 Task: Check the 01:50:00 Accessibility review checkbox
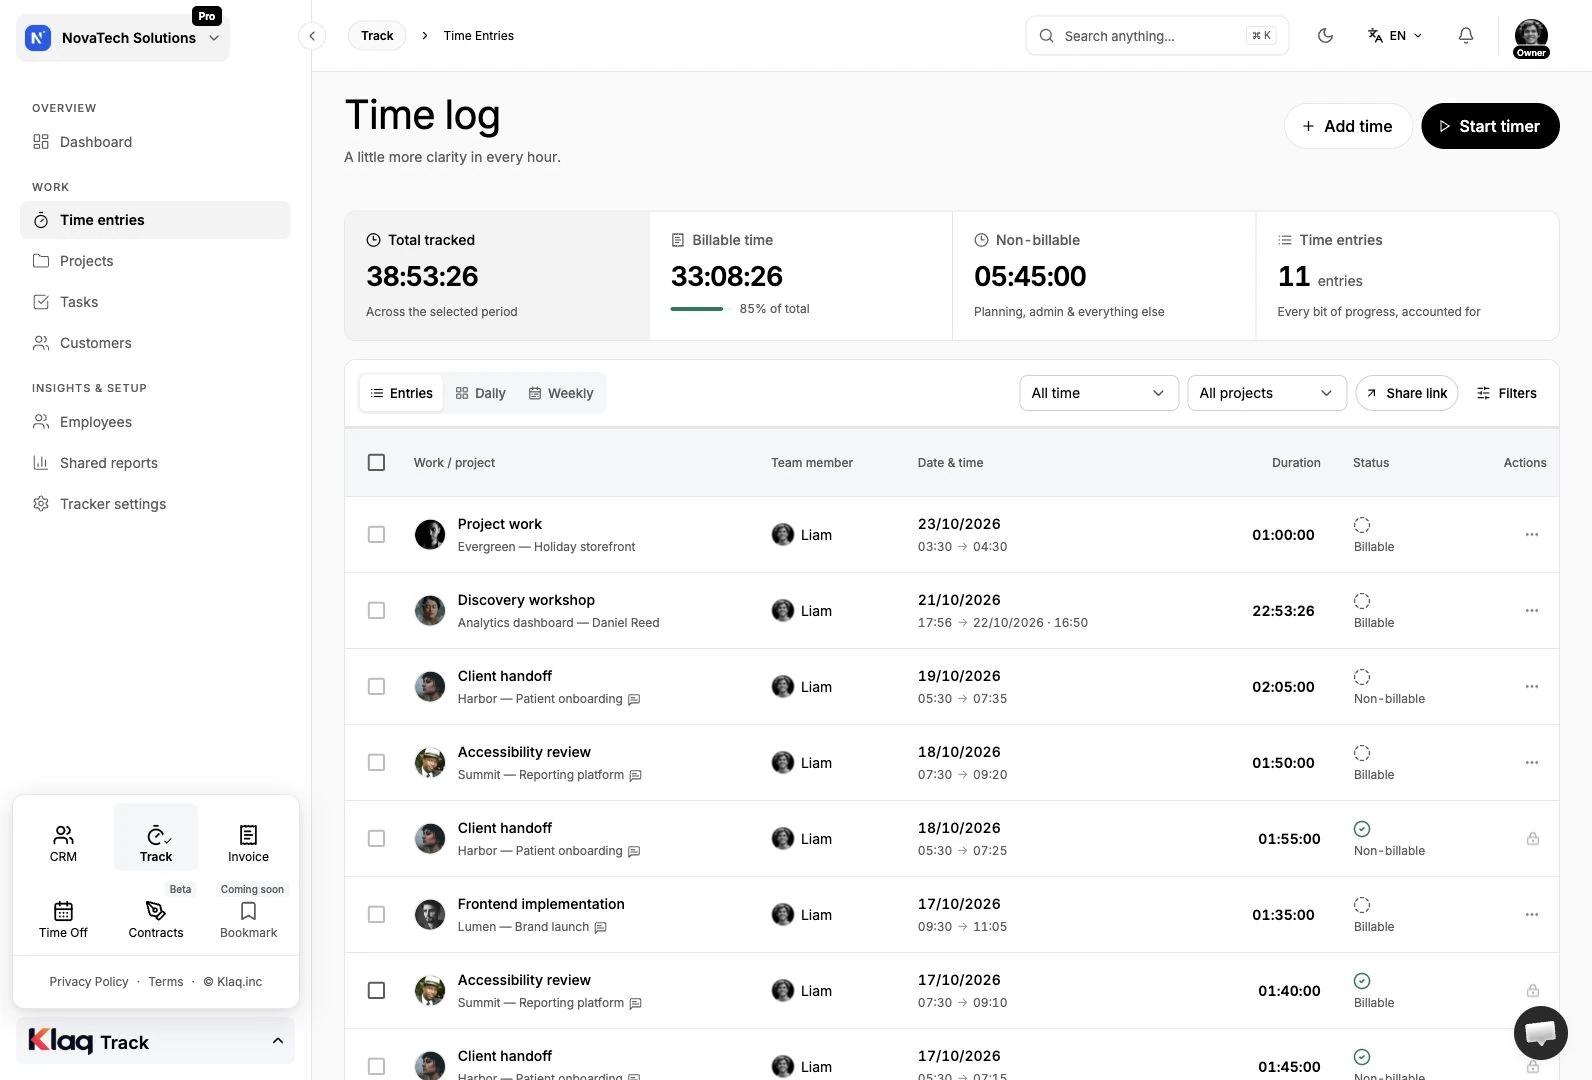(376, 763)
